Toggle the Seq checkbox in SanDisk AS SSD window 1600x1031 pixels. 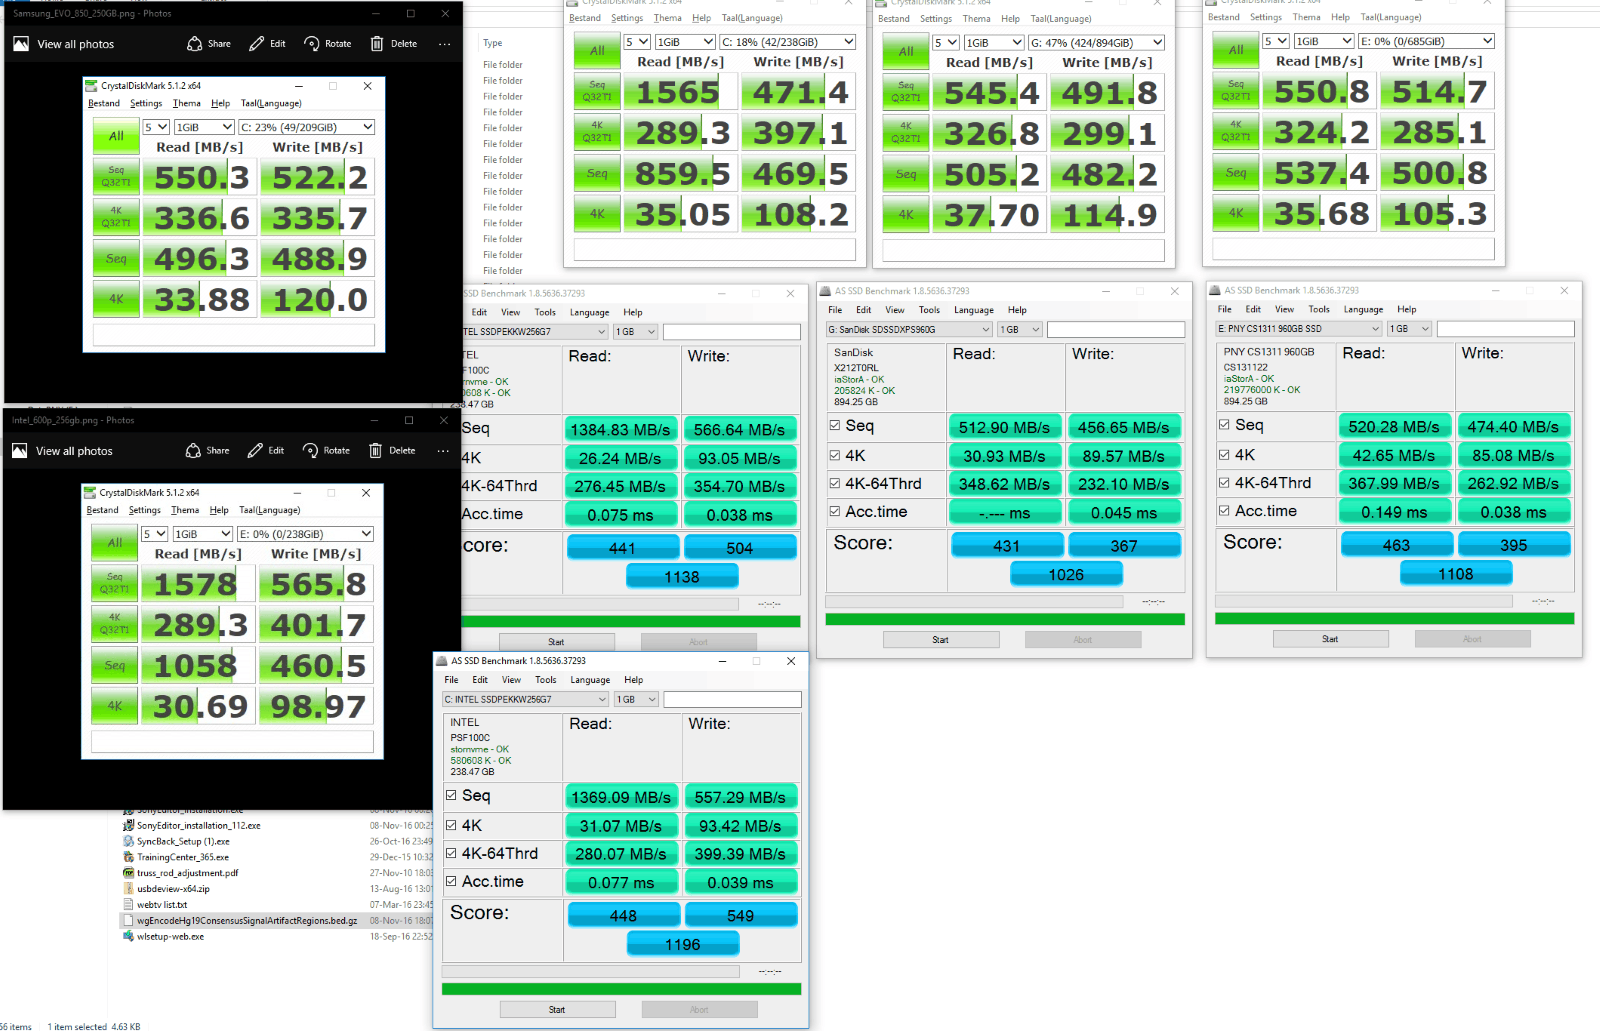(835, 426)
